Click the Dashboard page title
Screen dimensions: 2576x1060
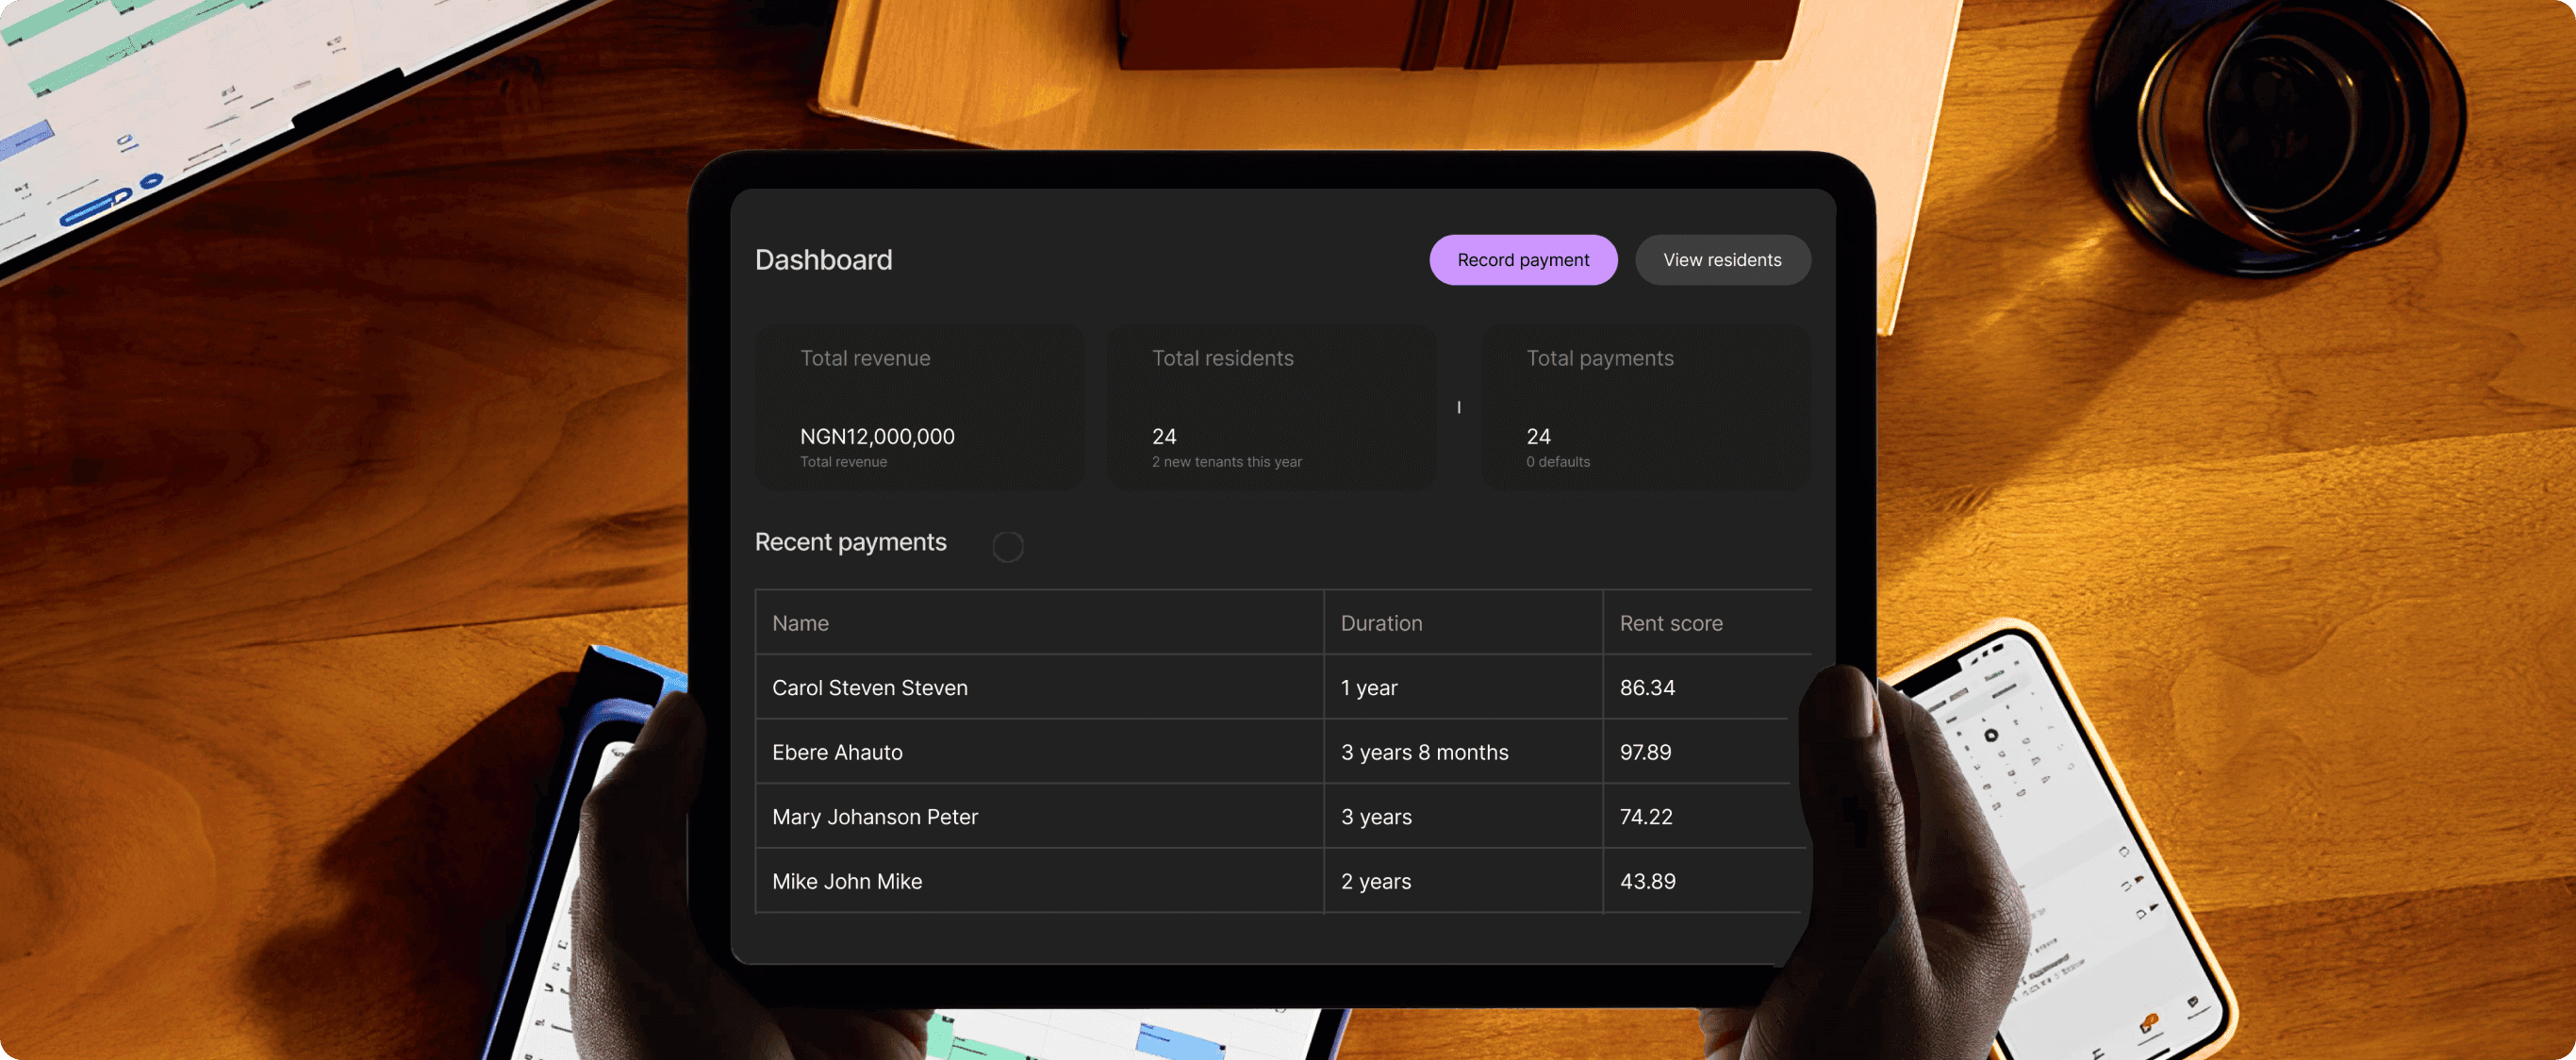tap(823, 260)
